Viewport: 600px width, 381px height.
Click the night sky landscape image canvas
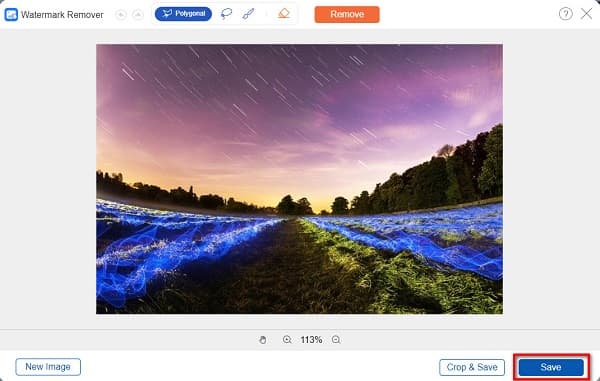pos(299,179)
